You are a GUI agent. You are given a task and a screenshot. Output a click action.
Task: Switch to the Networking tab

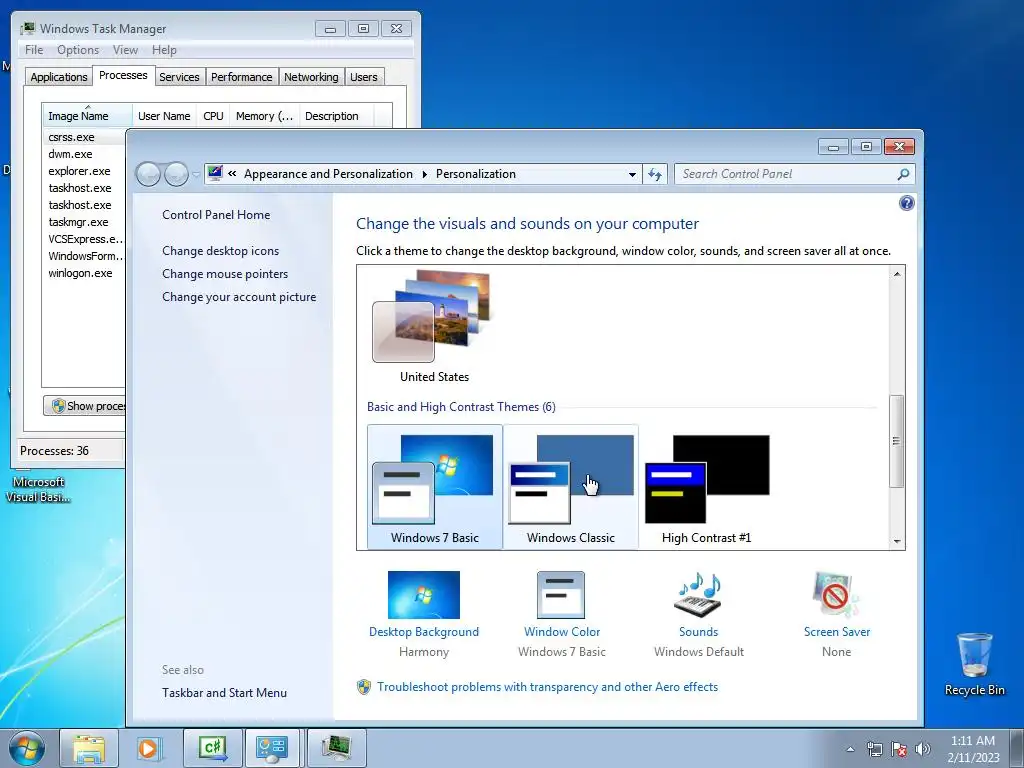311,76
